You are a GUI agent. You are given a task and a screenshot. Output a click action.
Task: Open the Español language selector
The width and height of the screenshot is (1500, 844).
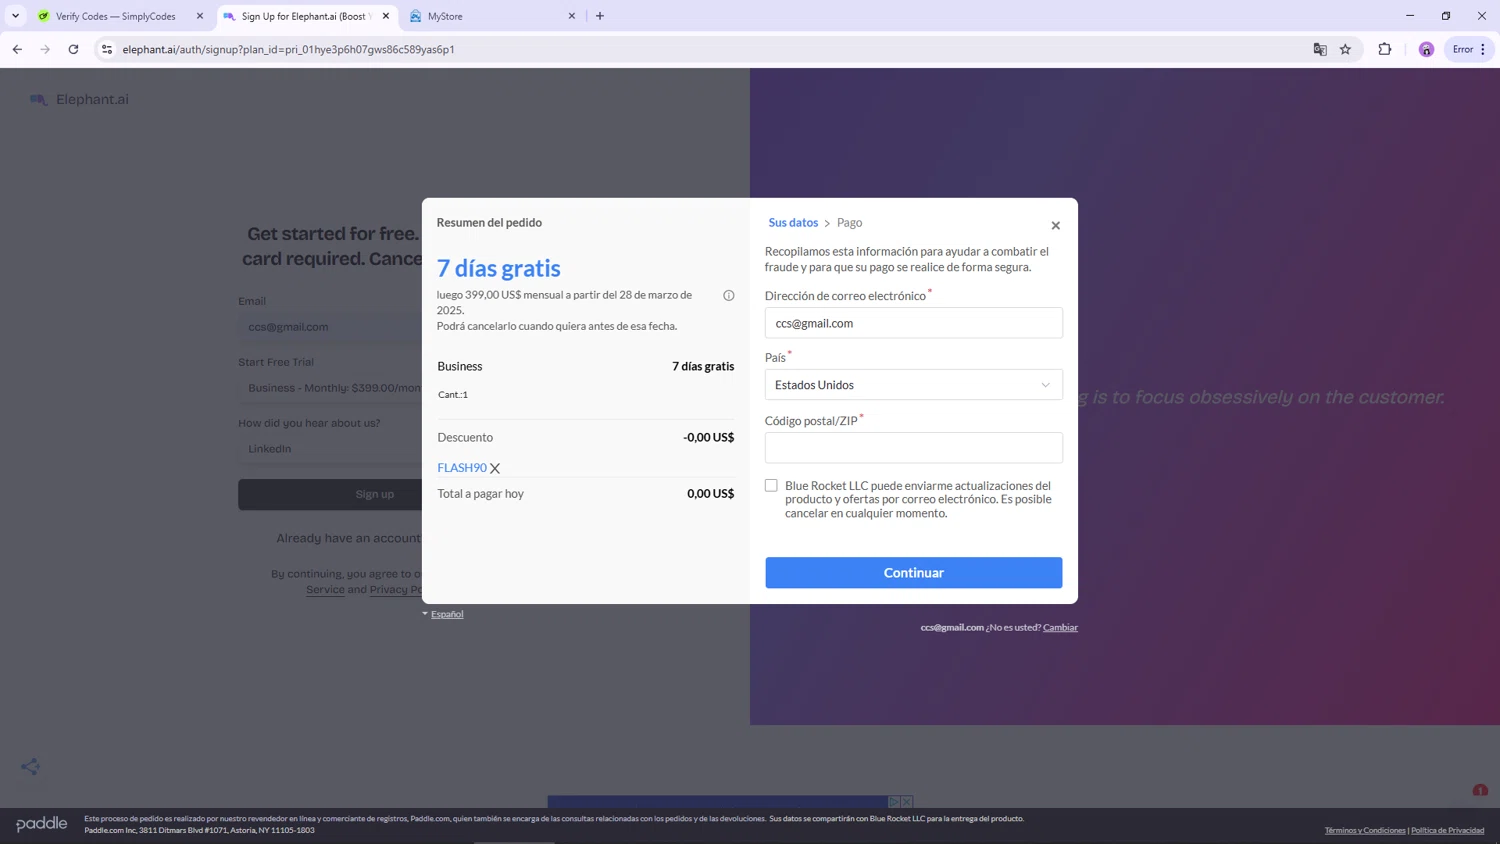tap(443, 614)
